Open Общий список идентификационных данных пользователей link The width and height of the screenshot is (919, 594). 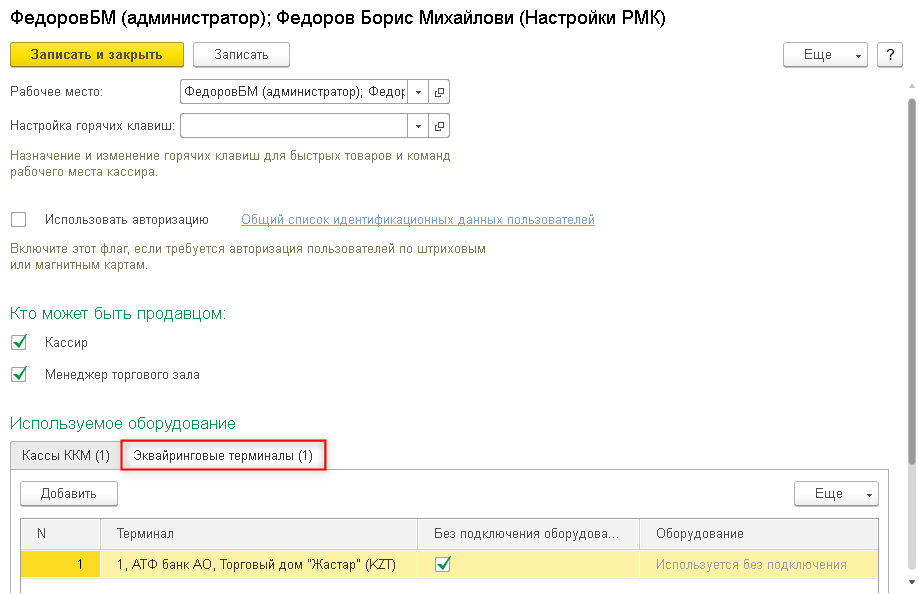coord(417,220)
